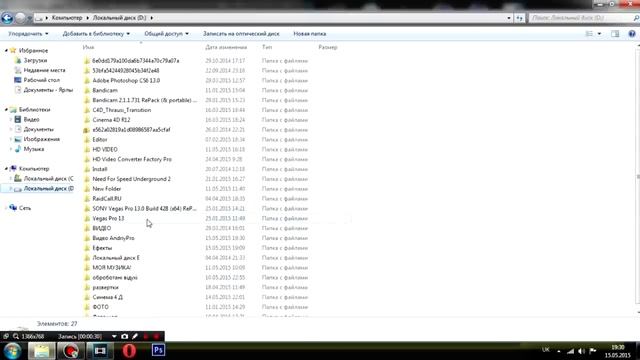This screenshot has width=640, height=360.
Task: Sort by the Тип column header
Action: click(267, 47)
